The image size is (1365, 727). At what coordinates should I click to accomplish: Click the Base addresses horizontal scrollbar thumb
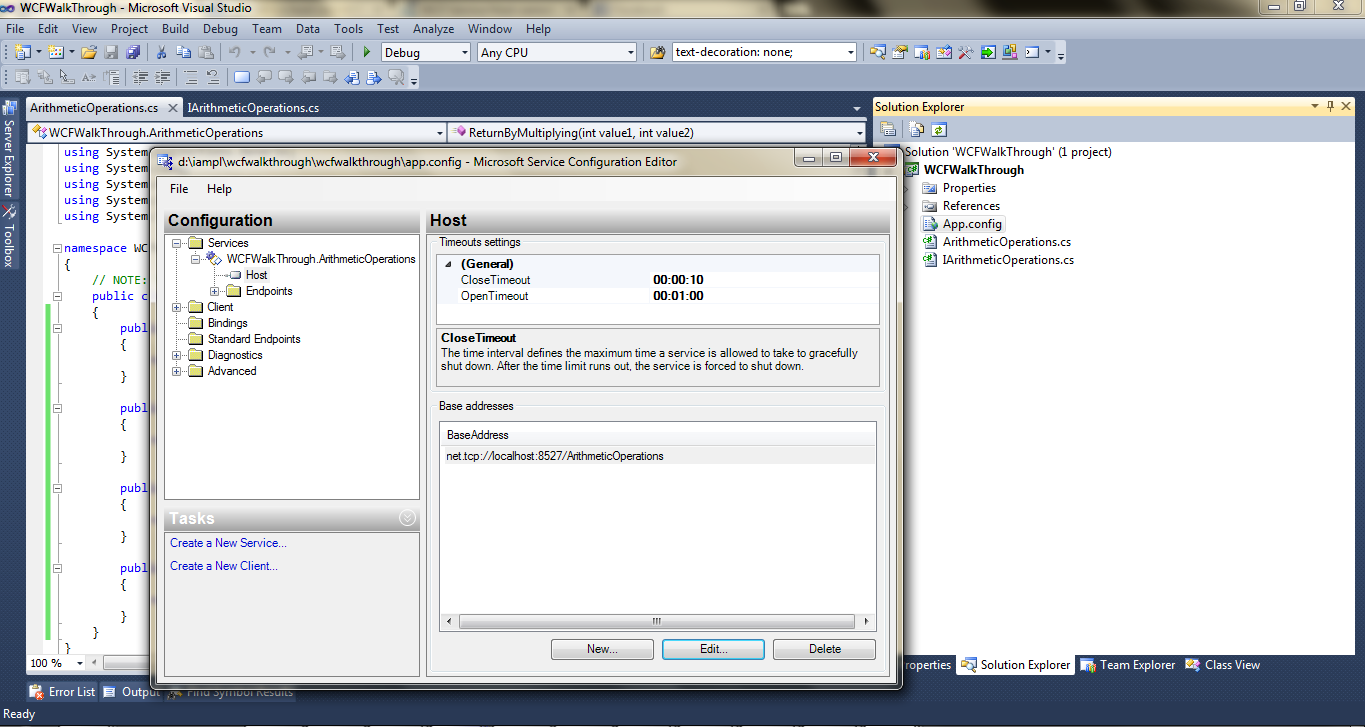tap(656, 622)
